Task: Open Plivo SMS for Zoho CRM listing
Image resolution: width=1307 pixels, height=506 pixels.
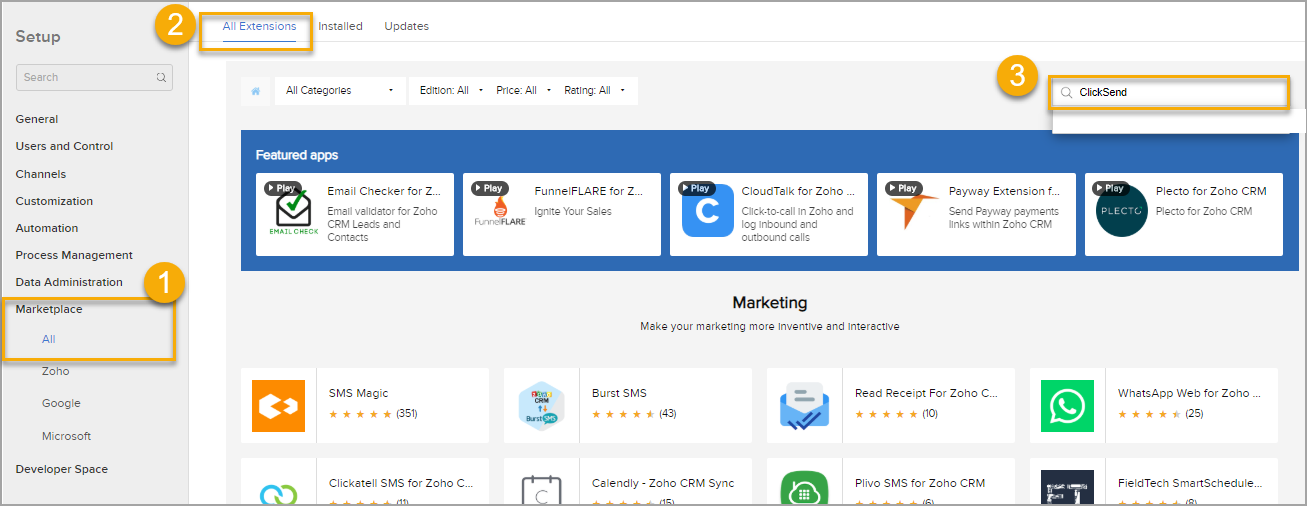Action: pos(920,483)
